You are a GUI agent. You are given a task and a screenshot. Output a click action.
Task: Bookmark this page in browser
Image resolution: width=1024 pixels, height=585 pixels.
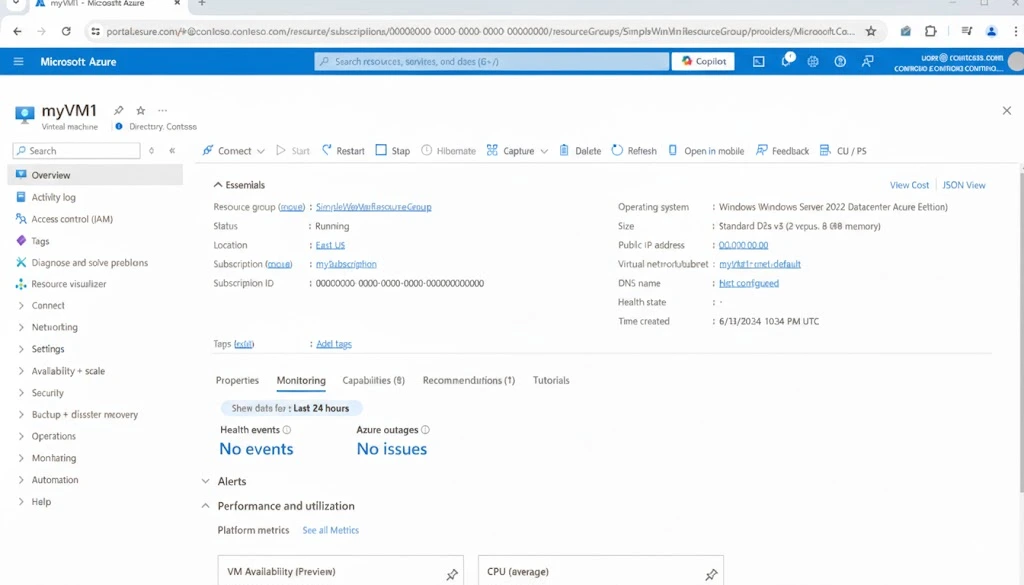[x=871, y=31]
